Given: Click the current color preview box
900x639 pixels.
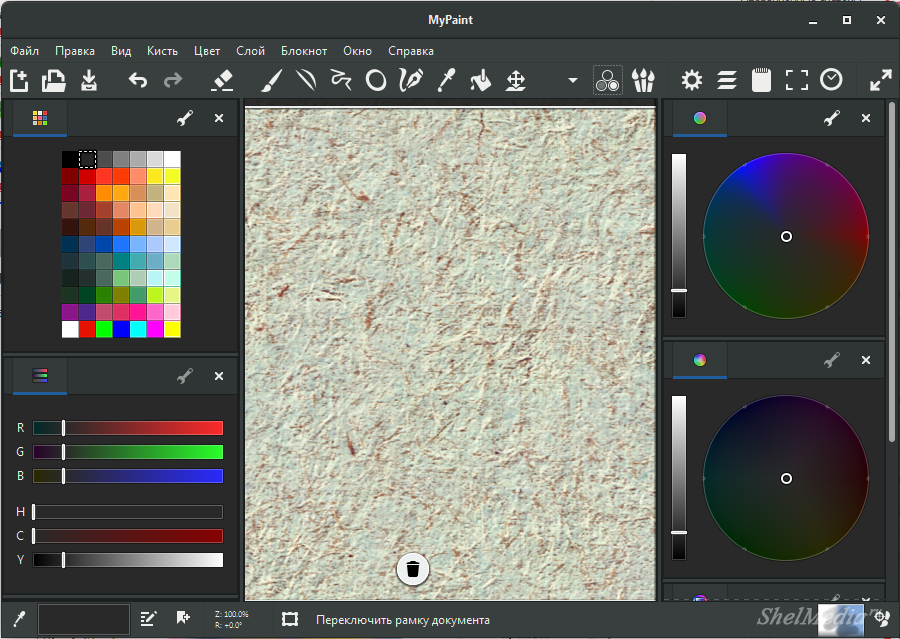Looking at the screenshot, I should [x=84, y=619].
